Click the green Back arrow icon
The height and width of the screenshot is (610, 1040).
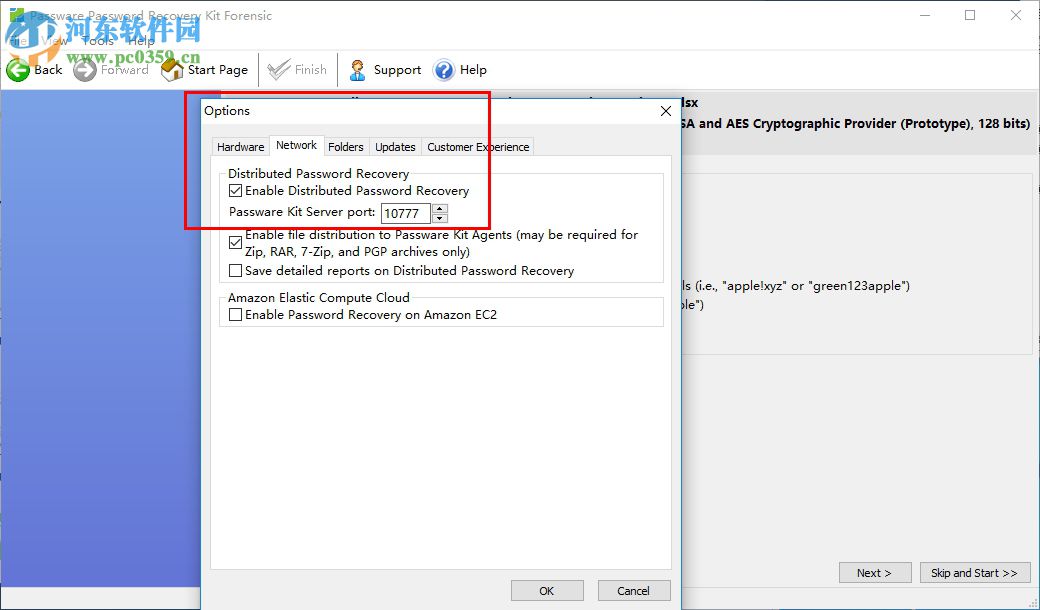(x=18, y=70)
